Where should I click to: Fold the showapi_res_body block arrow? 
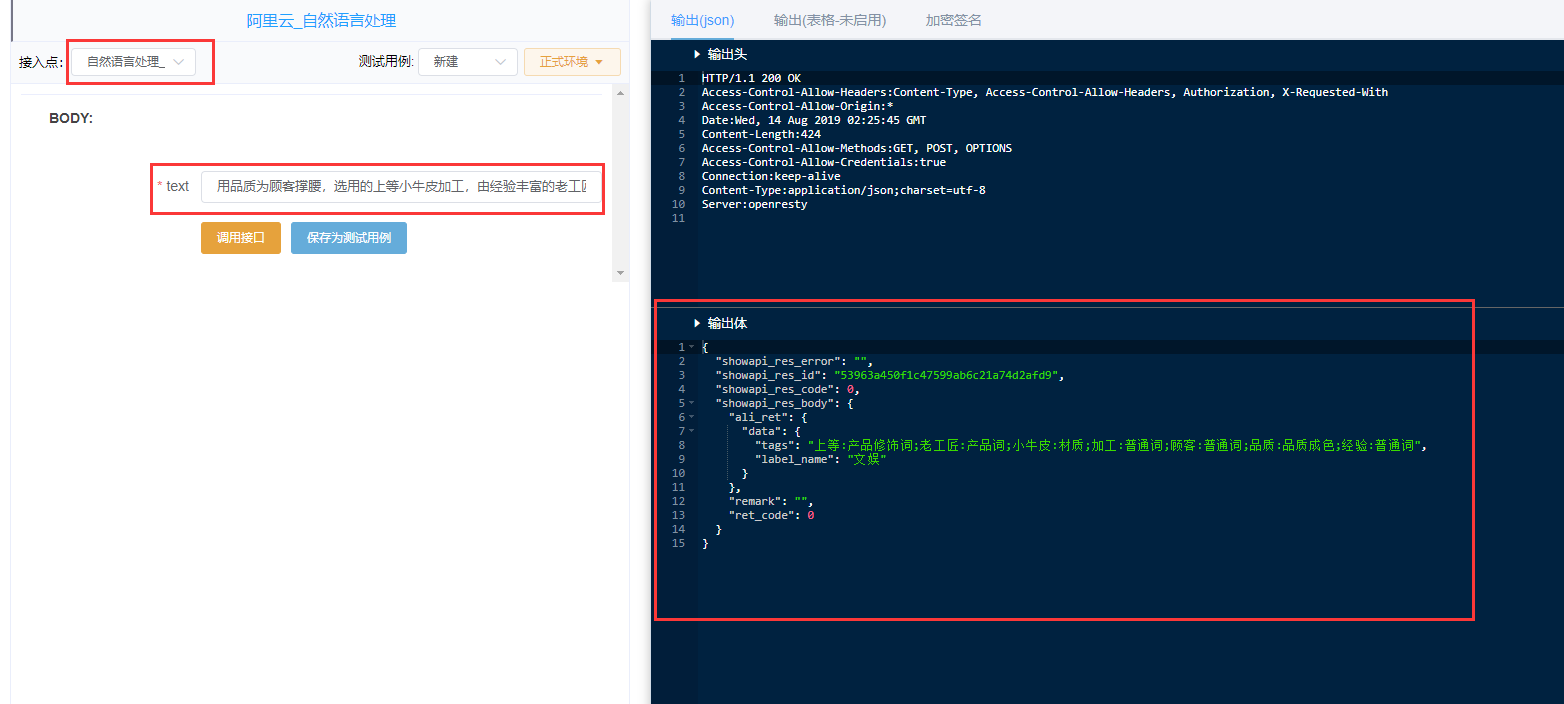[x=691, y=403]
